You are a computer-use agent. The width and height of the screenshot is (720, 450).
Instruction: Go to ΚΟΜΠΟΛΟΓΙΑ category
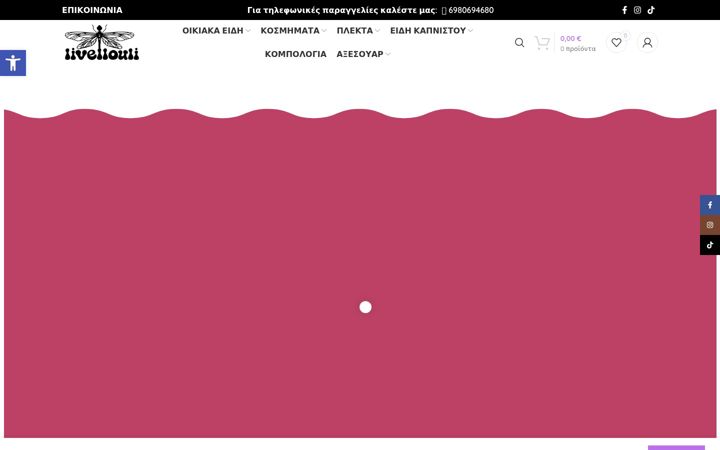click(x=296, y=54)
